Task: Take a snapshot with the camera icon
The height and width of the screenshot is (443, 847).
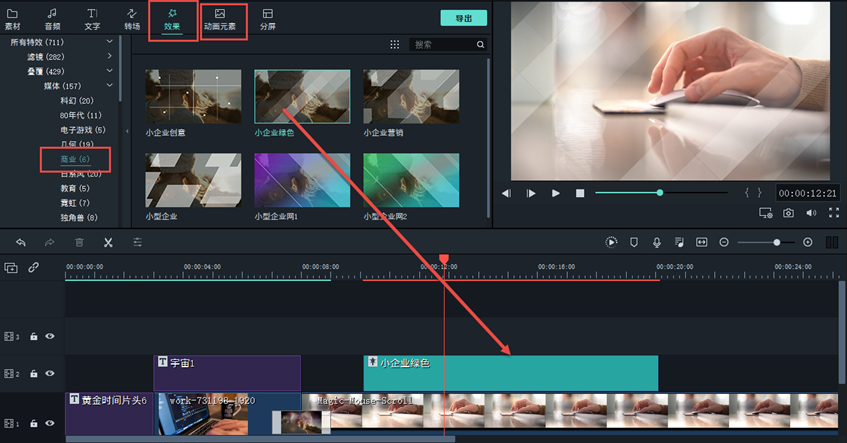Action: point(789,213)
